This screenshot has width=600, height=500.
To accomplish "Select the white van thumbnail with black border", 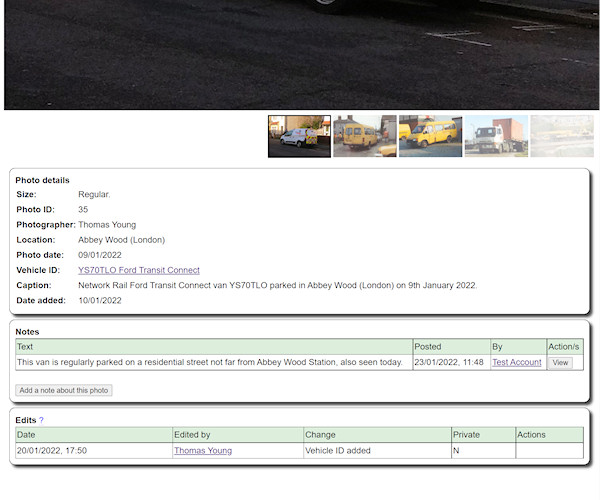I will click(299, 137).
